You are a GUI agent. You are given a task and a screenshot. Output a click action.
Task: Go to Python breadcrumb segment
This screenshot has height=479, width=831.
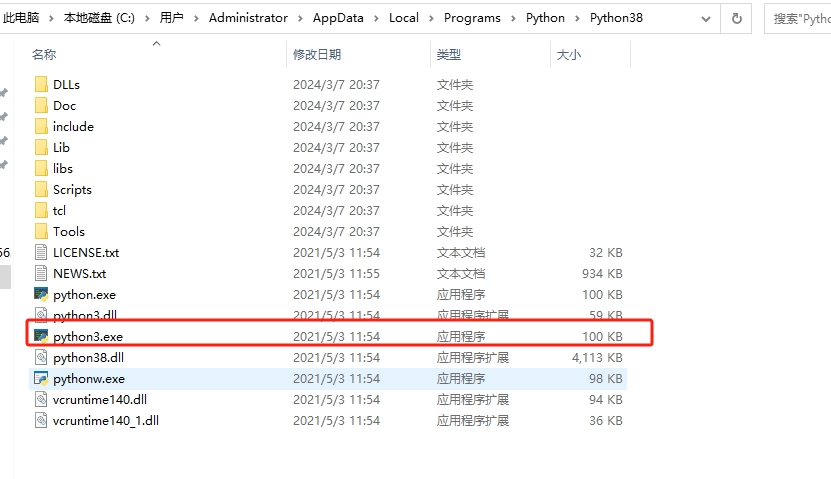point(545,18)
